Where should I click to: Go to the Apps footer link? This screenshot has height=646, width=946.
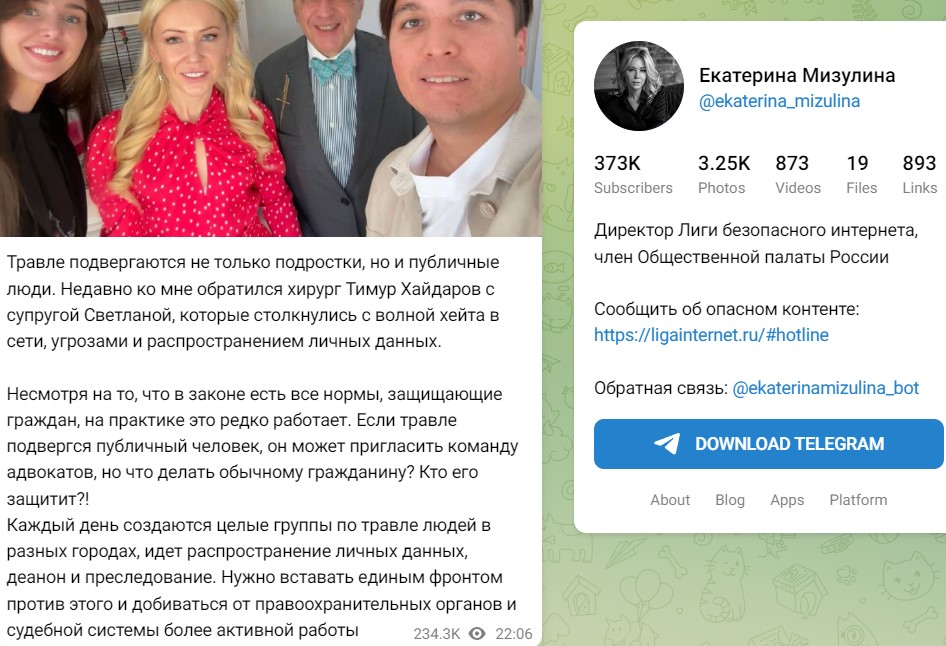[787, 500]
